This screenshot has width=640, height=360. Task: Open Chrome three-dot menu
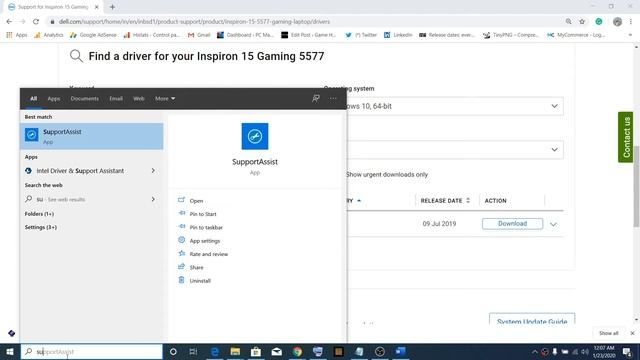click(631, 22)
